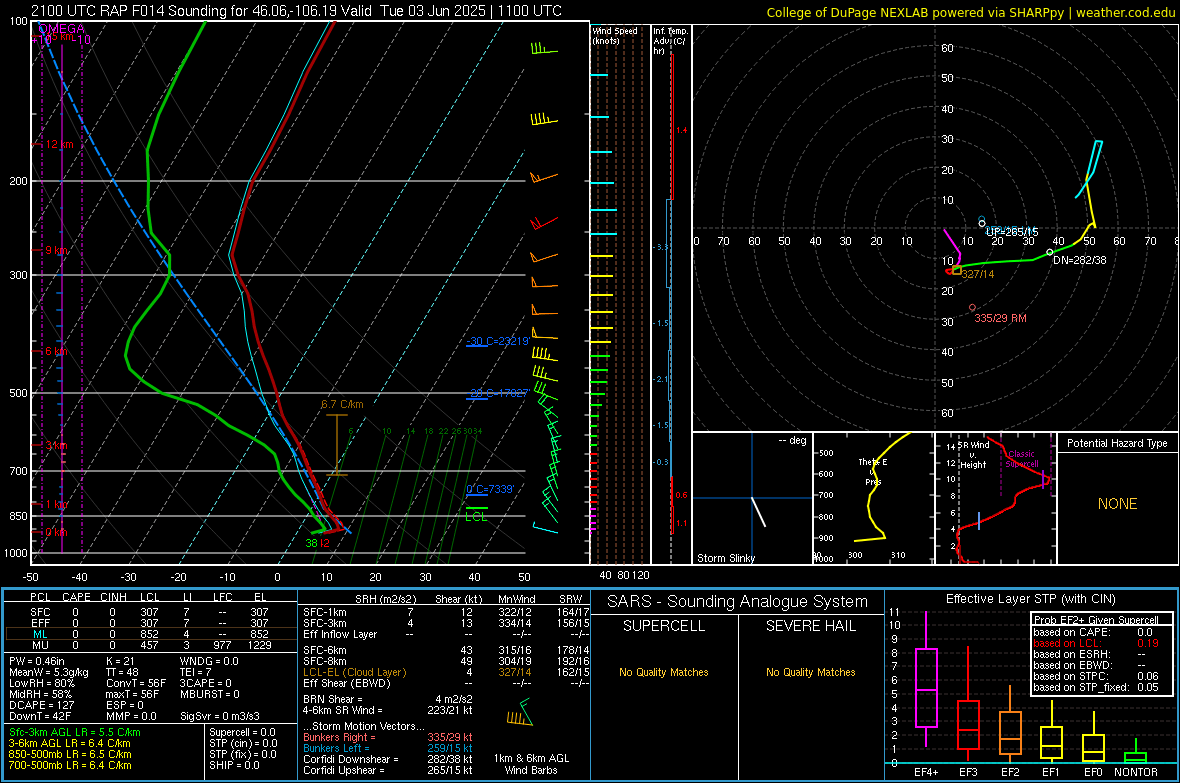Select the MU parcel row
1180x783 pixels.
[150, 645]
